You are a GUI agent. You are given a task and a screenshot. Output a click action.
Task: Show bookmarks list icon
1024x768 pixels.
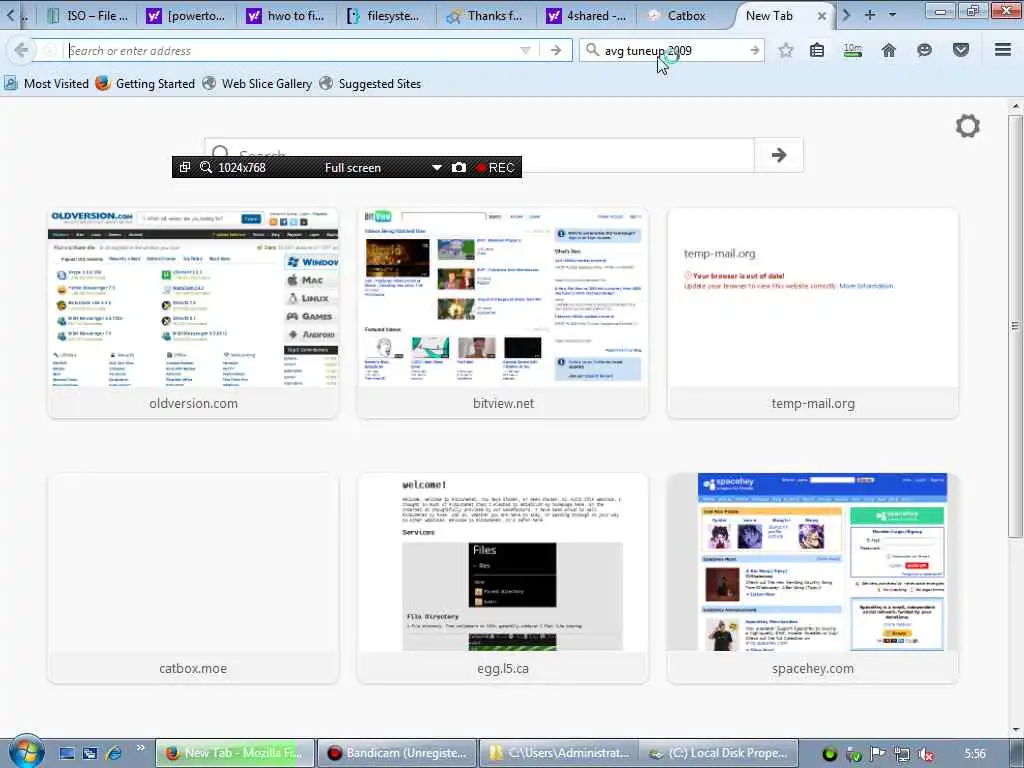pyautogui.click(x=817, y=50)
